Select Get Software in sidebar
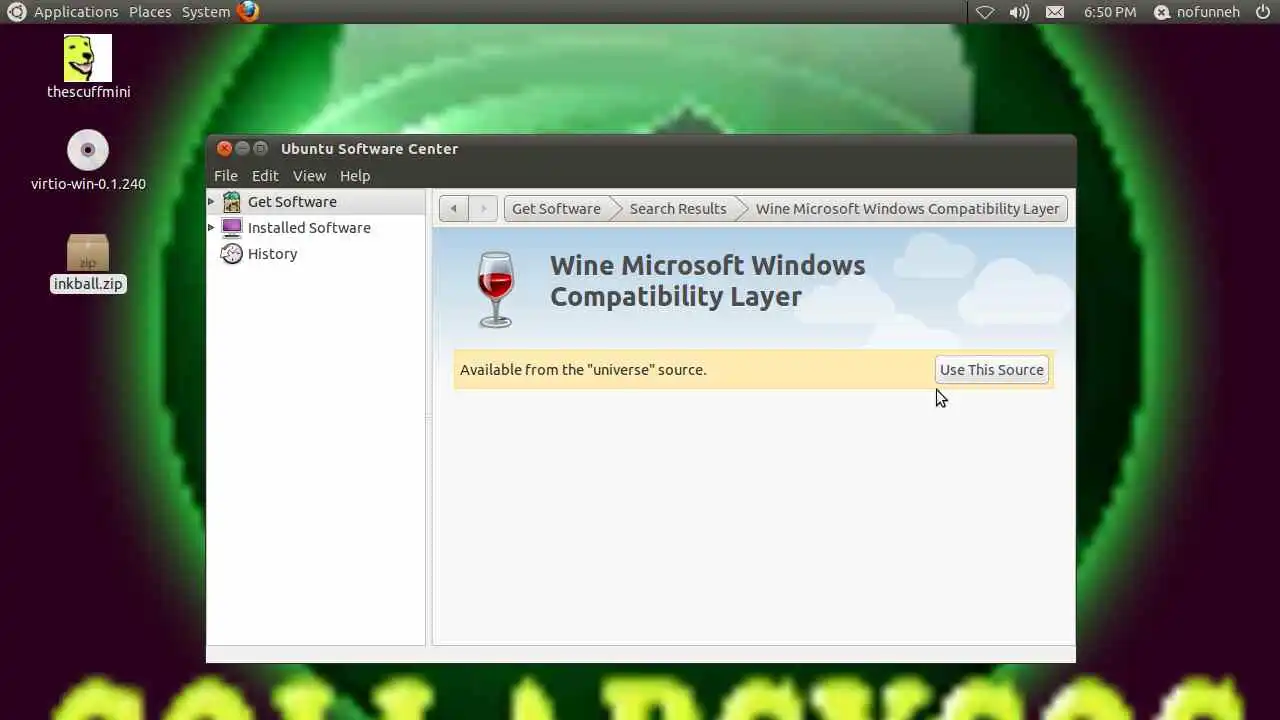 pos(316,202)
